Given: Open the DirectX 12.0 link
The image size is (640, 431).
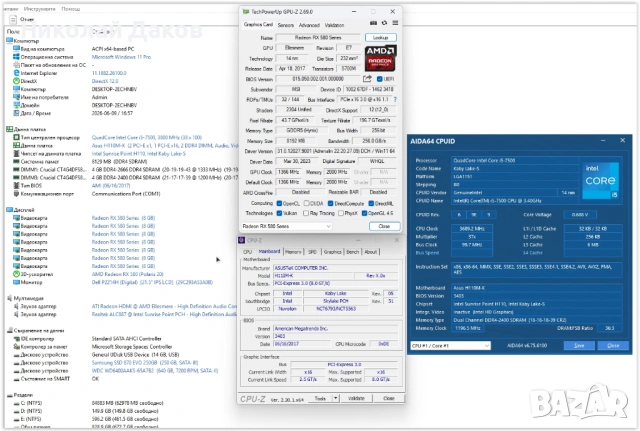Looking at the screenshot, I should 105,81.
